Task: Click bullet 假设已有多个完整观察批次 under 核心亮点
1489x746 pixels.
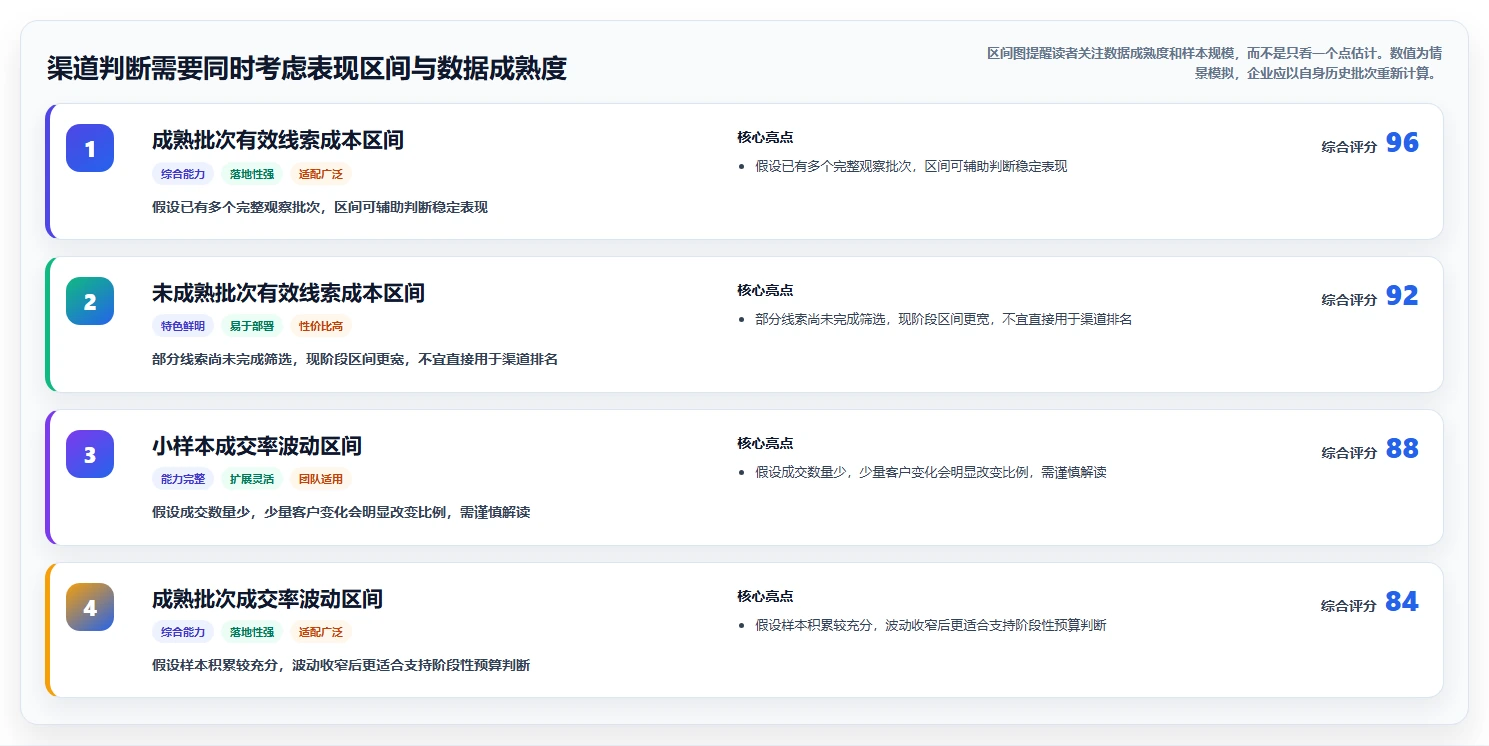Action: point(911,166)
